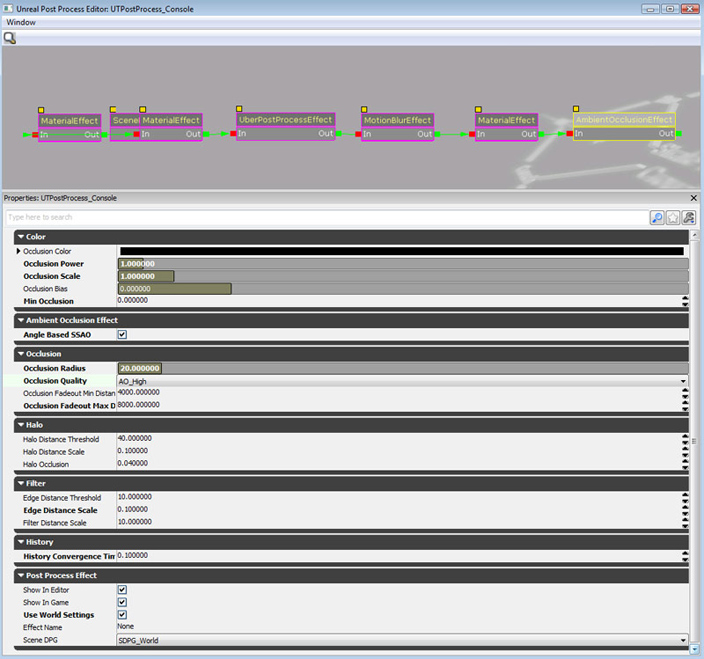Click the wrench options icon in properties
704x659 pixels.
pyautogui.click(x=688, y=218)
